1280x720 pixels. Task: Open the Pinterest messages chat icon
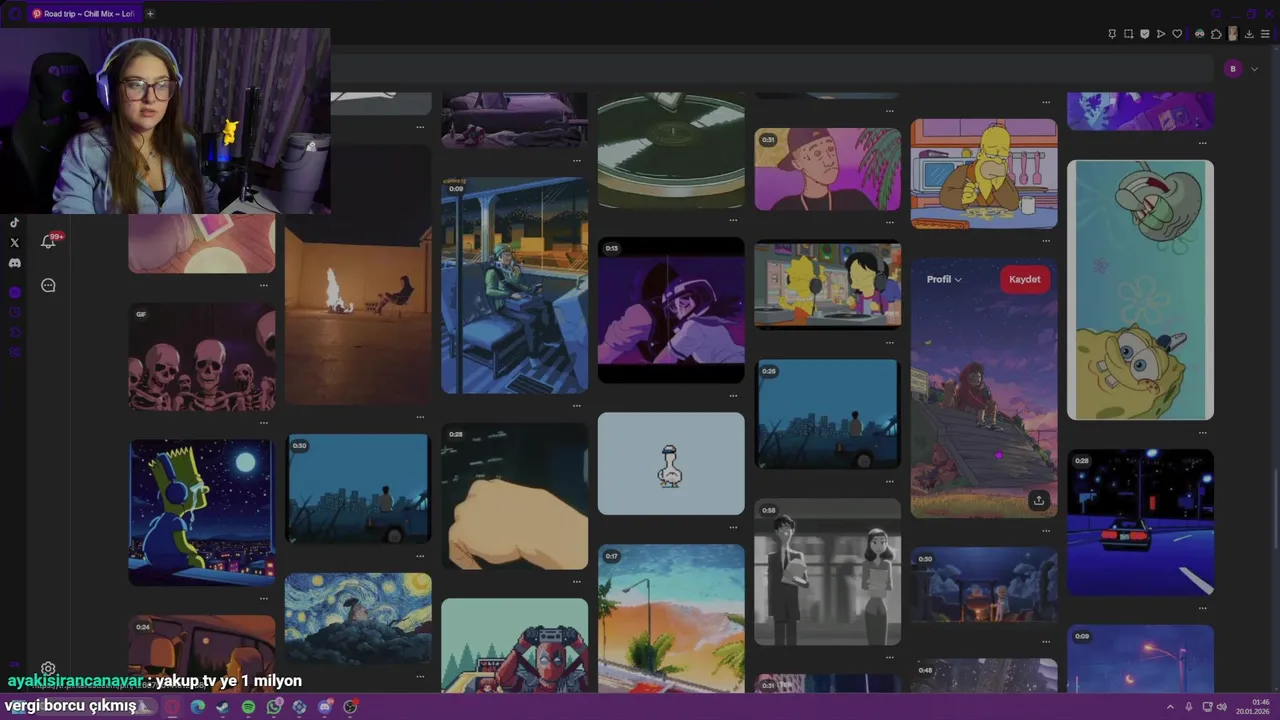point(48,286)
